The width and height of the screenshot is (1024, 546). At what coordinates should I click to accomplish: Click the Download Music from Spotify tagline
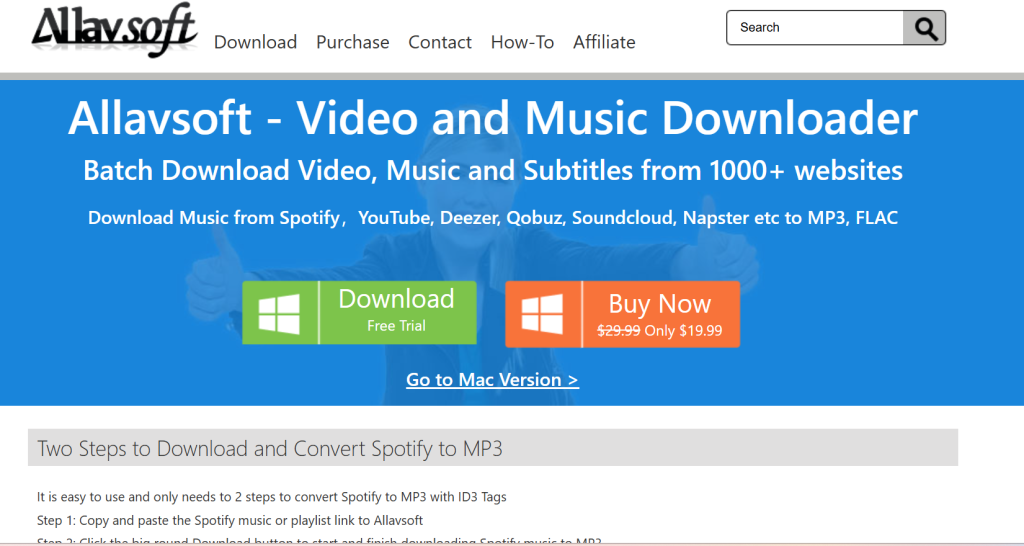(x=492, y=217)
